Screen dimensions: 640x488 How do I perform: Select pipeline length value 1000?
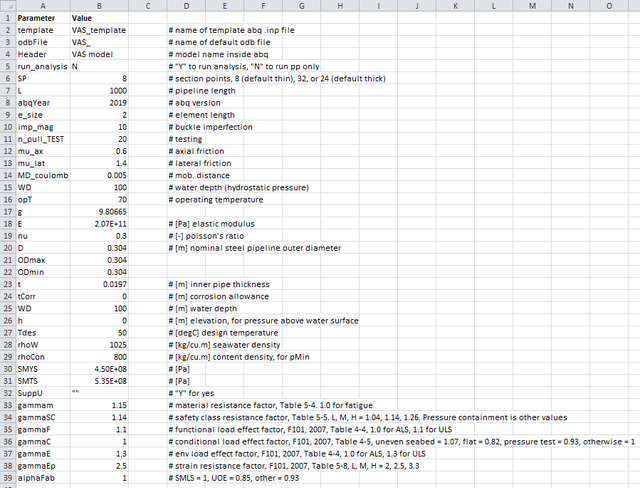click(x=99, y=91)
